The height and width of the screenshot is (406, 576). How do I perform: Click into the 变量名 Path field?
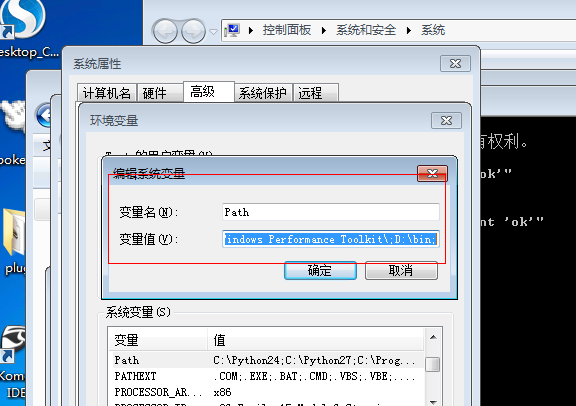[x=331, y=212]
